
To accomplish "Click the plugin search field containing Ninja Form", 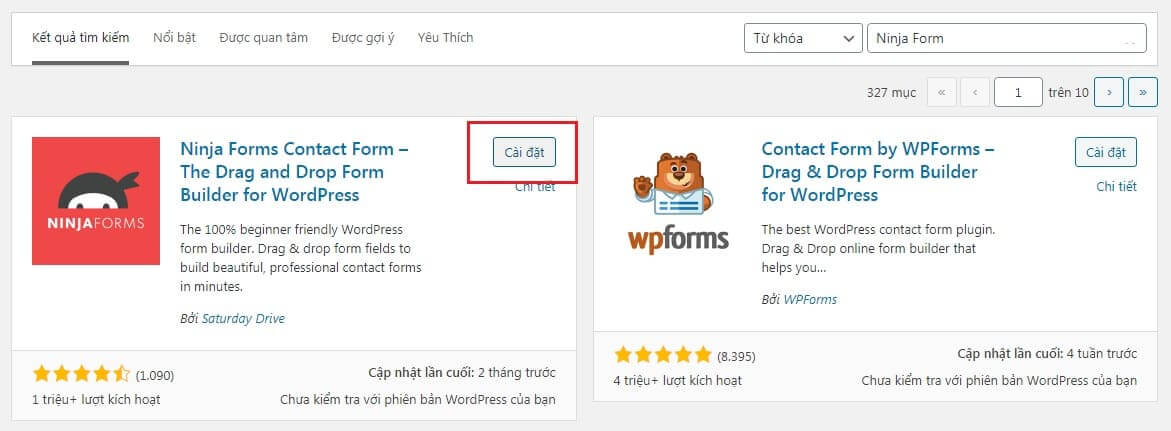I will 1007,38.
